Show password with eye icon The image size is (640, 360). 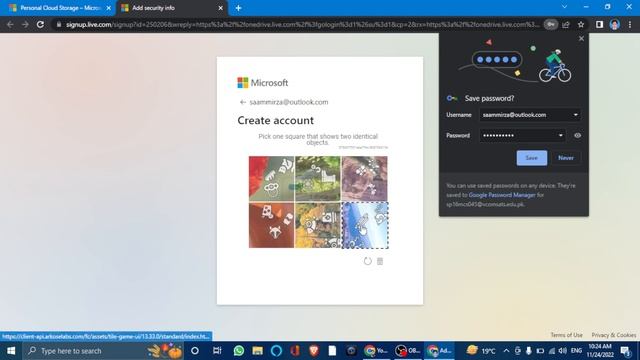pyautogui.click(x=577, y=136)
